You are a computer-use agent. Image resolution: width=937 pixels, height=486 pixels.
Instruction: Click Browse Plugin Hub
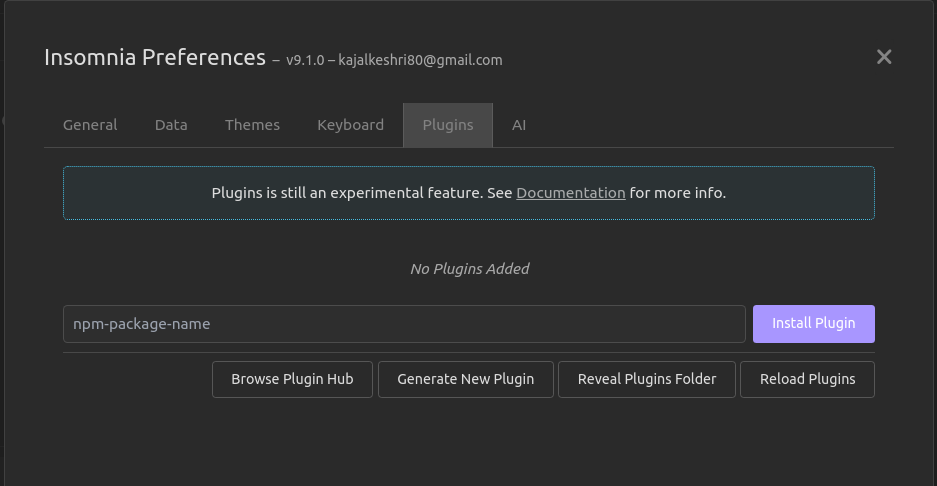[x=292, y=379]
